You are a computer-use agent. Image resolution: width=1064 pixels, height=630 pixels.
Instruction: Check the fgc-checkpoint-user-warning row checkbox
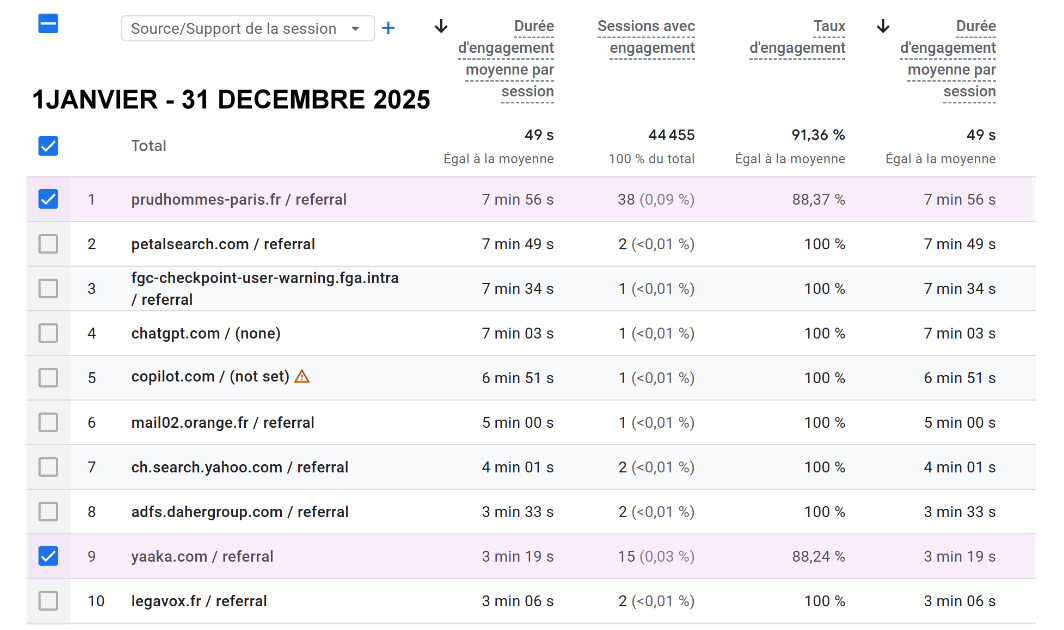pyautogui.click(x=48, y=289)
